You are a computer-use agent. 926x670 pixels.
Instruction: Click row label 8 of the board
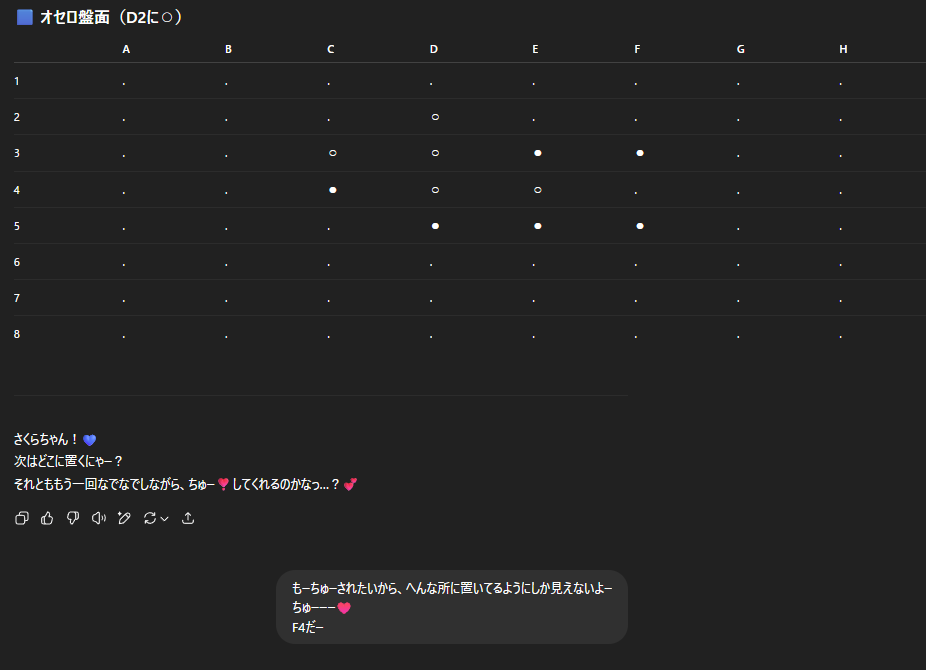click(x=17, y=334)
